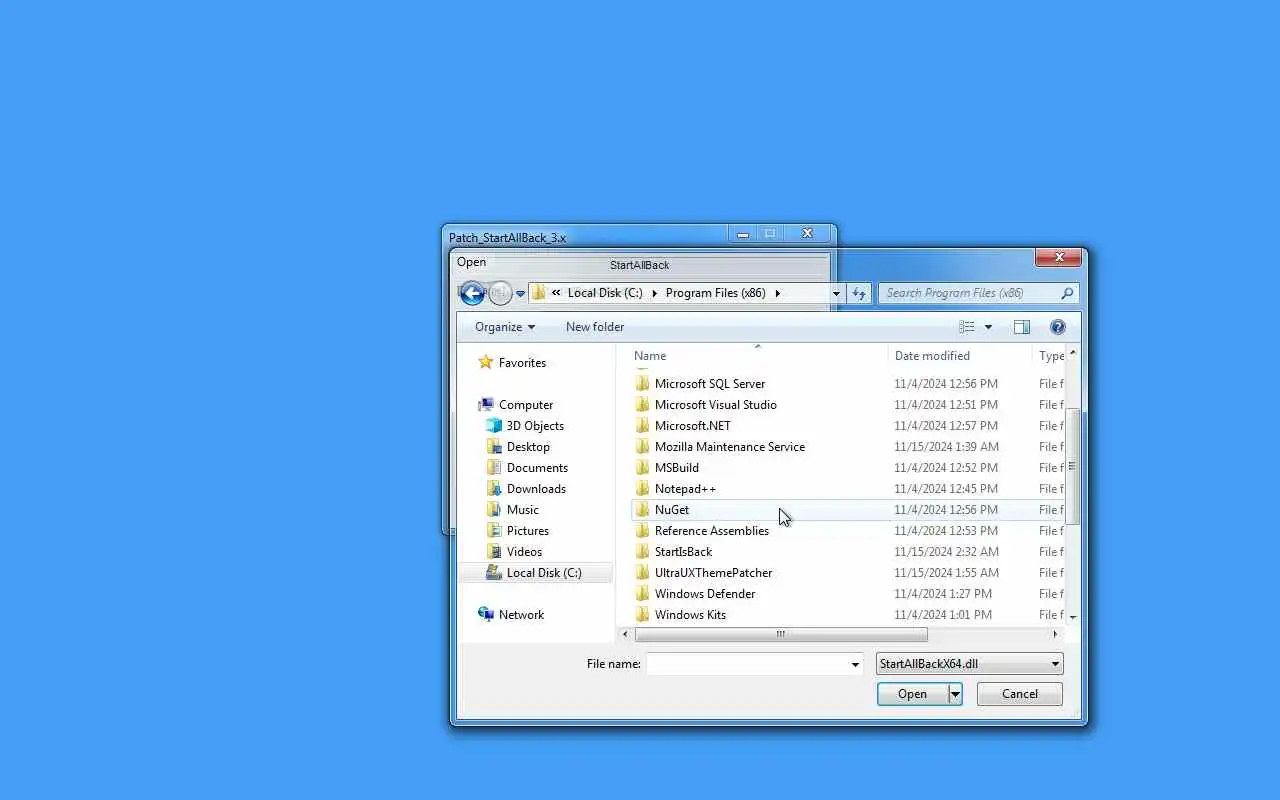Open the address bar history dropdown
Image resolution: width=1280 pixels, height=800 pixels.
pos(836,294)
